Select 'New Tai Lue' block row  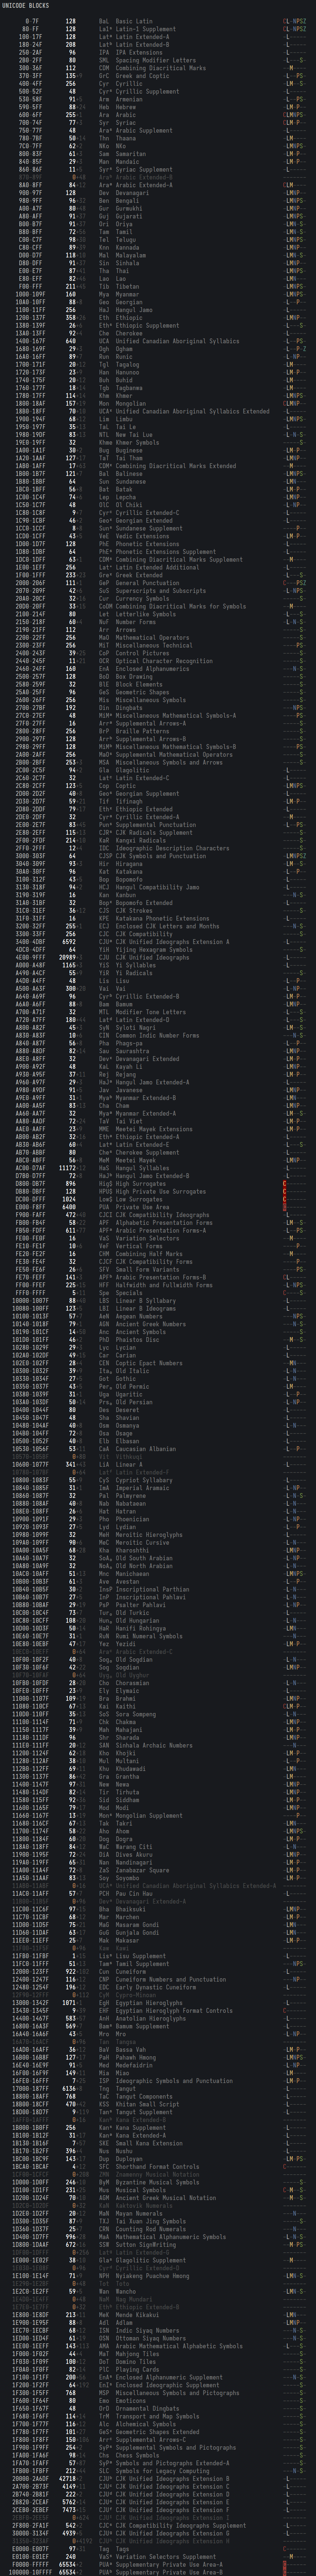point(158,435)
